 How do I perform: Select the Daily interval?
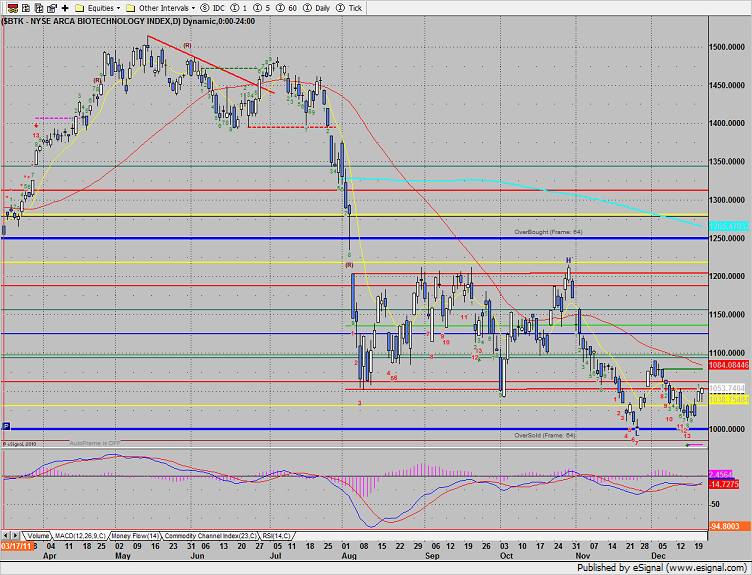pyautogui.click(x=322, y=8)
